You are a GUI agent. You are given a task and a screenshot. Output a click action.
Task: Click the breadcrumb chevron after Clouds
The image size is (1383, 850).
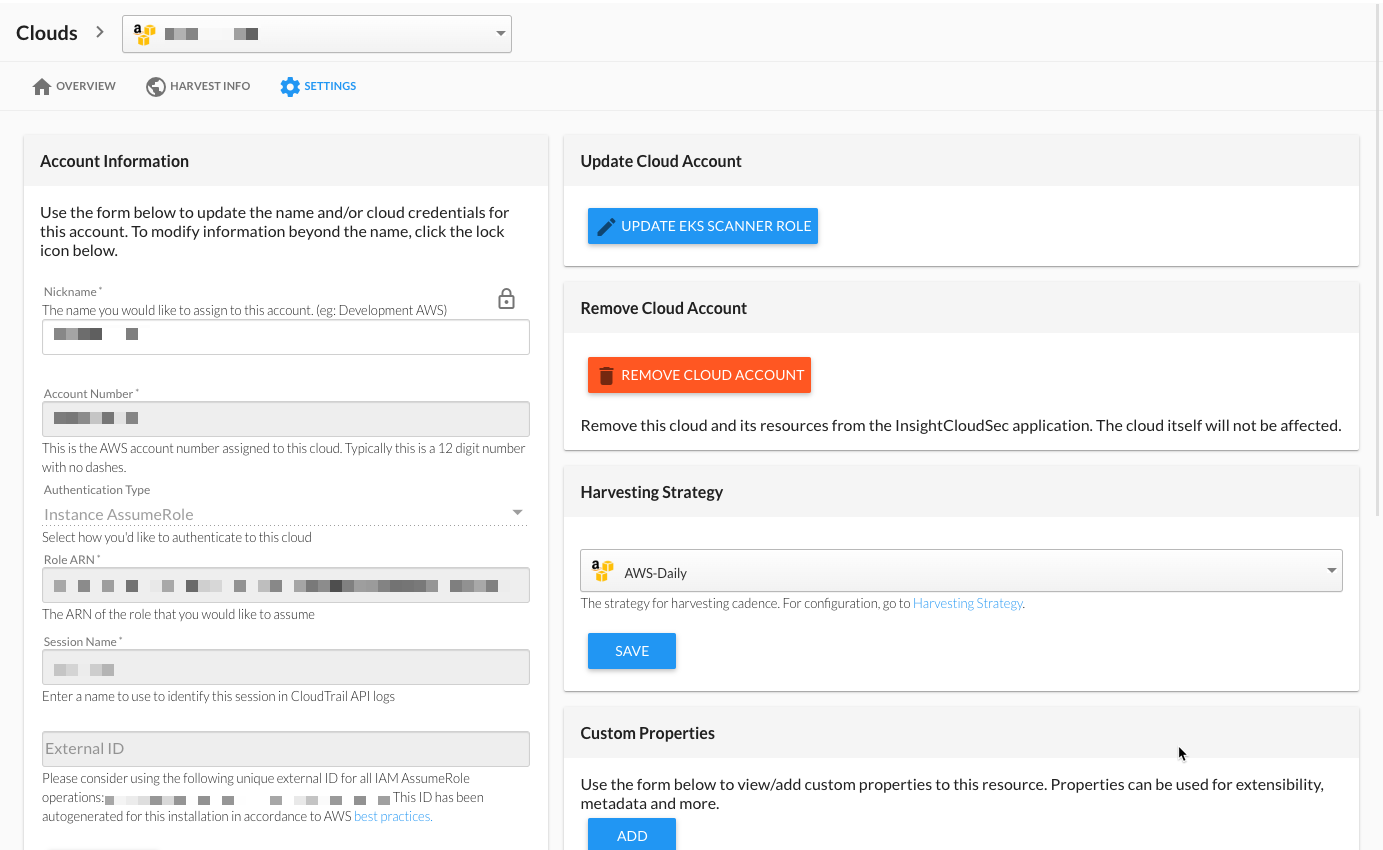100,32
